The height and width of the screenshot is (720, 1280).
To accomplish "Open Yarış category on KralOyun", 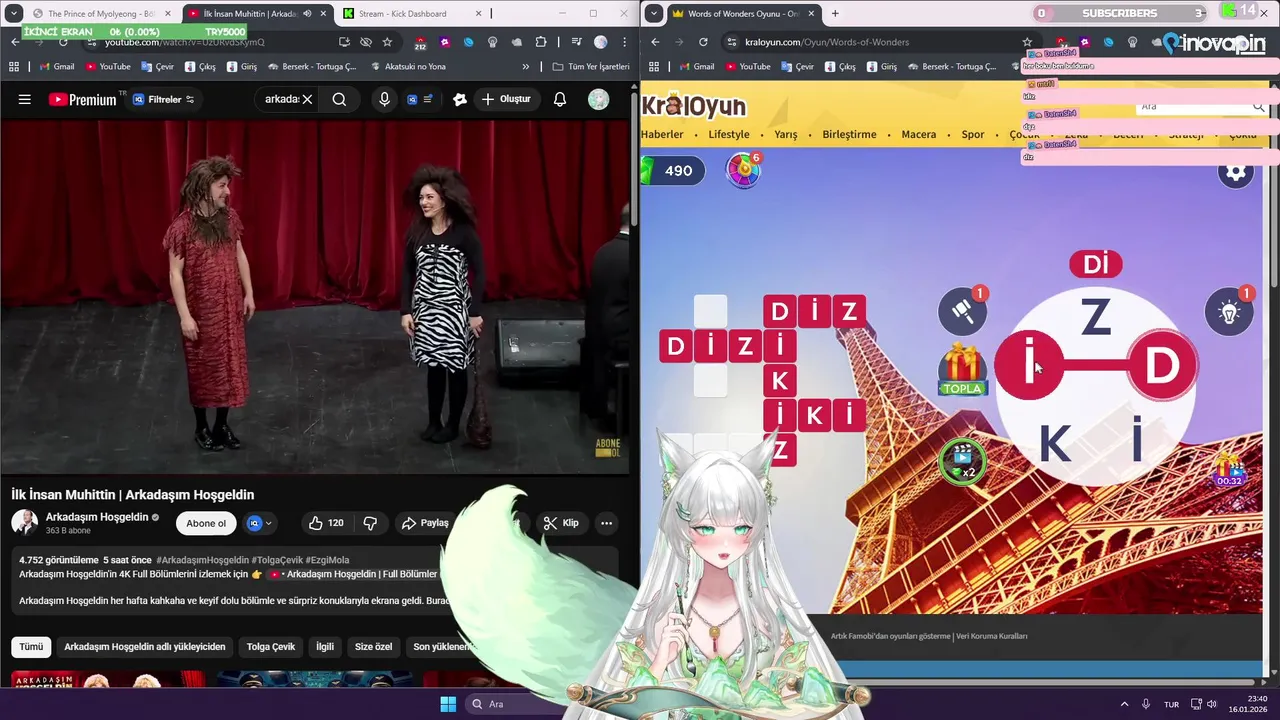I will click(786, 134).
